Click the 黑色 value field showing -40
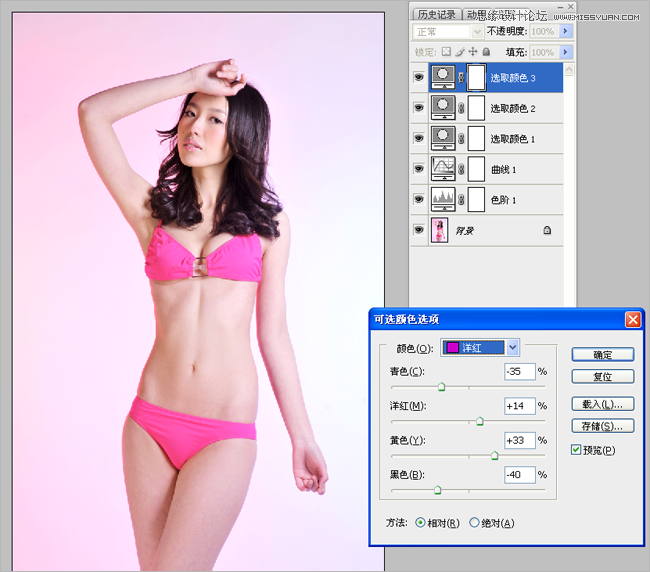Screen dimensions: 650x572 click(x=520, y=475)
